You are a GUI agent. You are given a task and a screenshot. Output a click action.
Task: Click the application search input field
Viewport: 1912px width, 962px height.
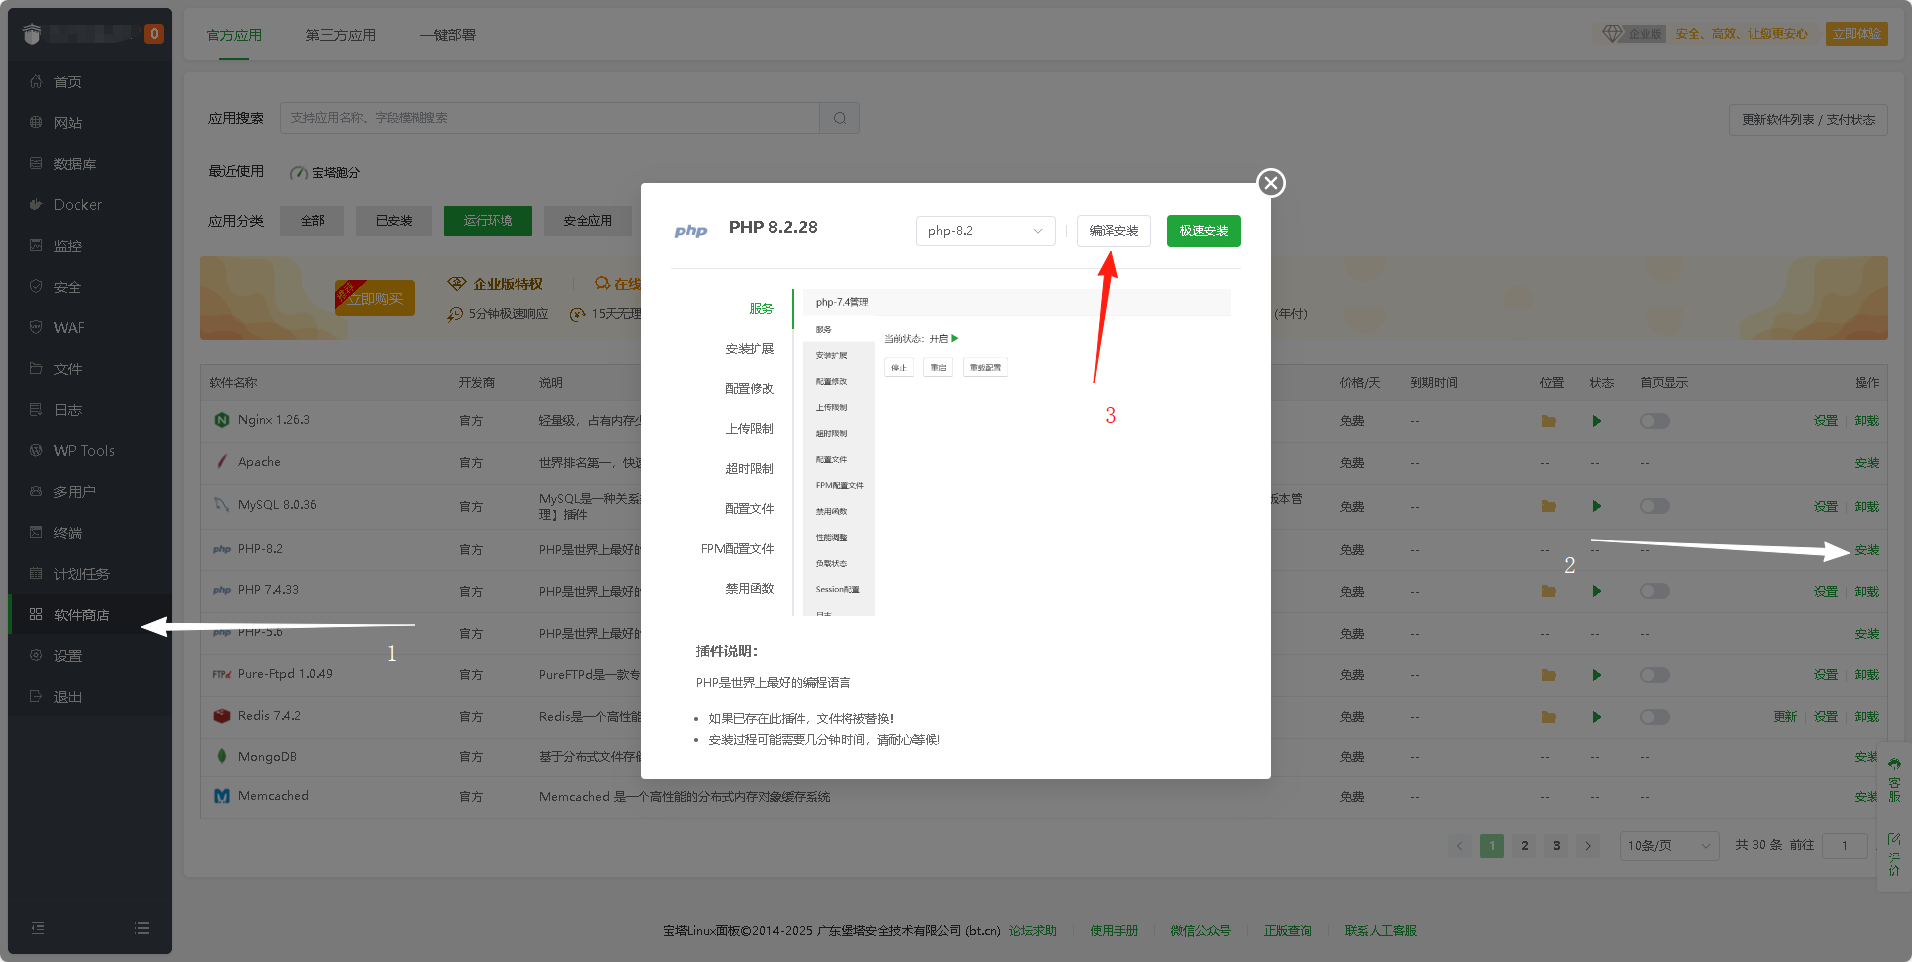point(549,118)
